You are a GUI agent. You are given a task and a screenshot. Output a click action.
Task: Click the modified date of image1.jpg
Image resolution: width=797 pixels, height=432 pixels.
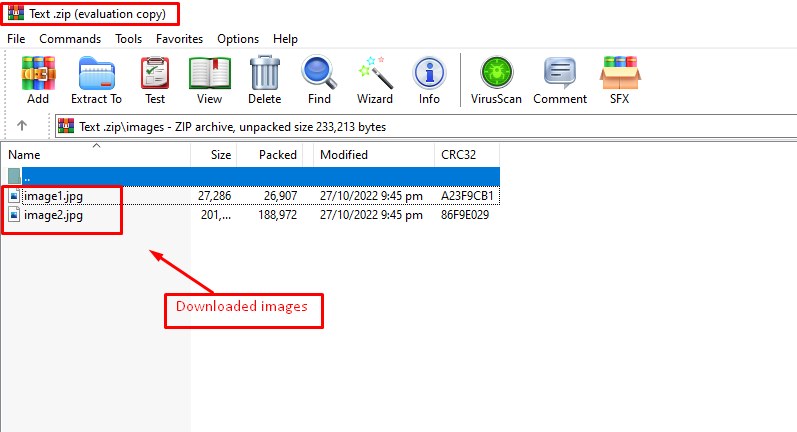[371, 196]
